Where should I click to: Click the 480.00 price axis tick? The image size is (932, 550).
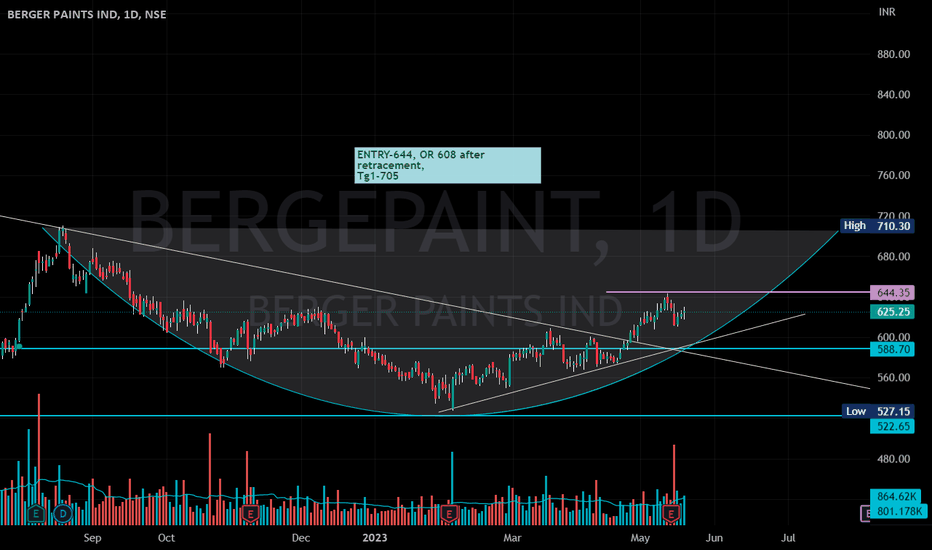tap(893, 459)
